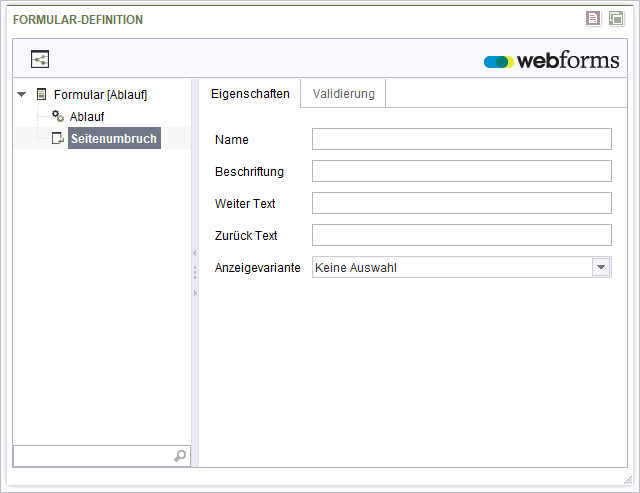Click into the Name input field
Screen dimensions: 640x493
pyautogui.click(x=462, y=139)
